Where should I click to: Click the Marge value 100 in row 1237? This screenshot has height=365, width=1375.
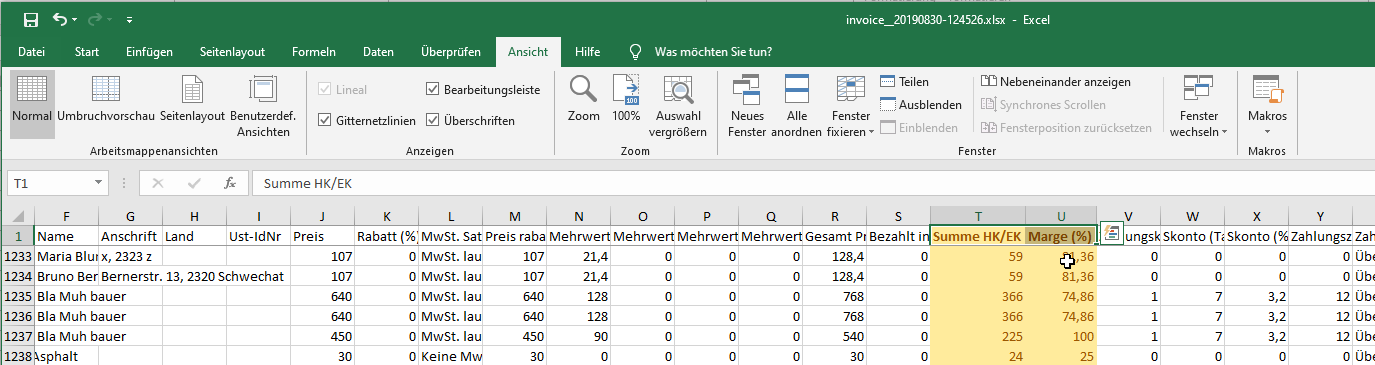1060,336
